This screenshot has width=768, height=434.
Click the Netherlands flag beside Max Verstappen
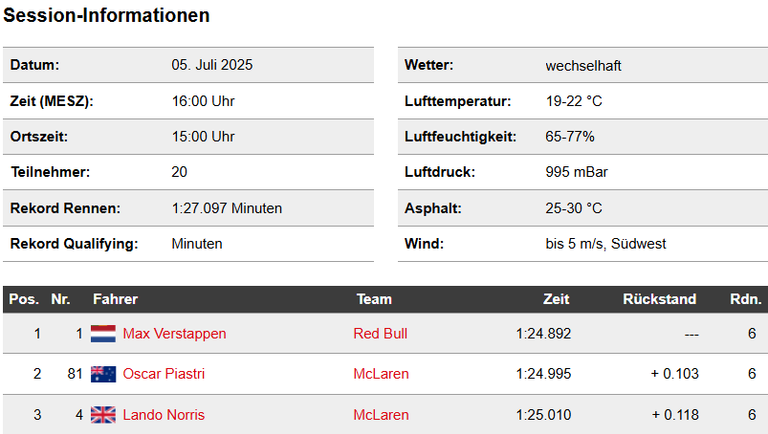click(103, 334)
